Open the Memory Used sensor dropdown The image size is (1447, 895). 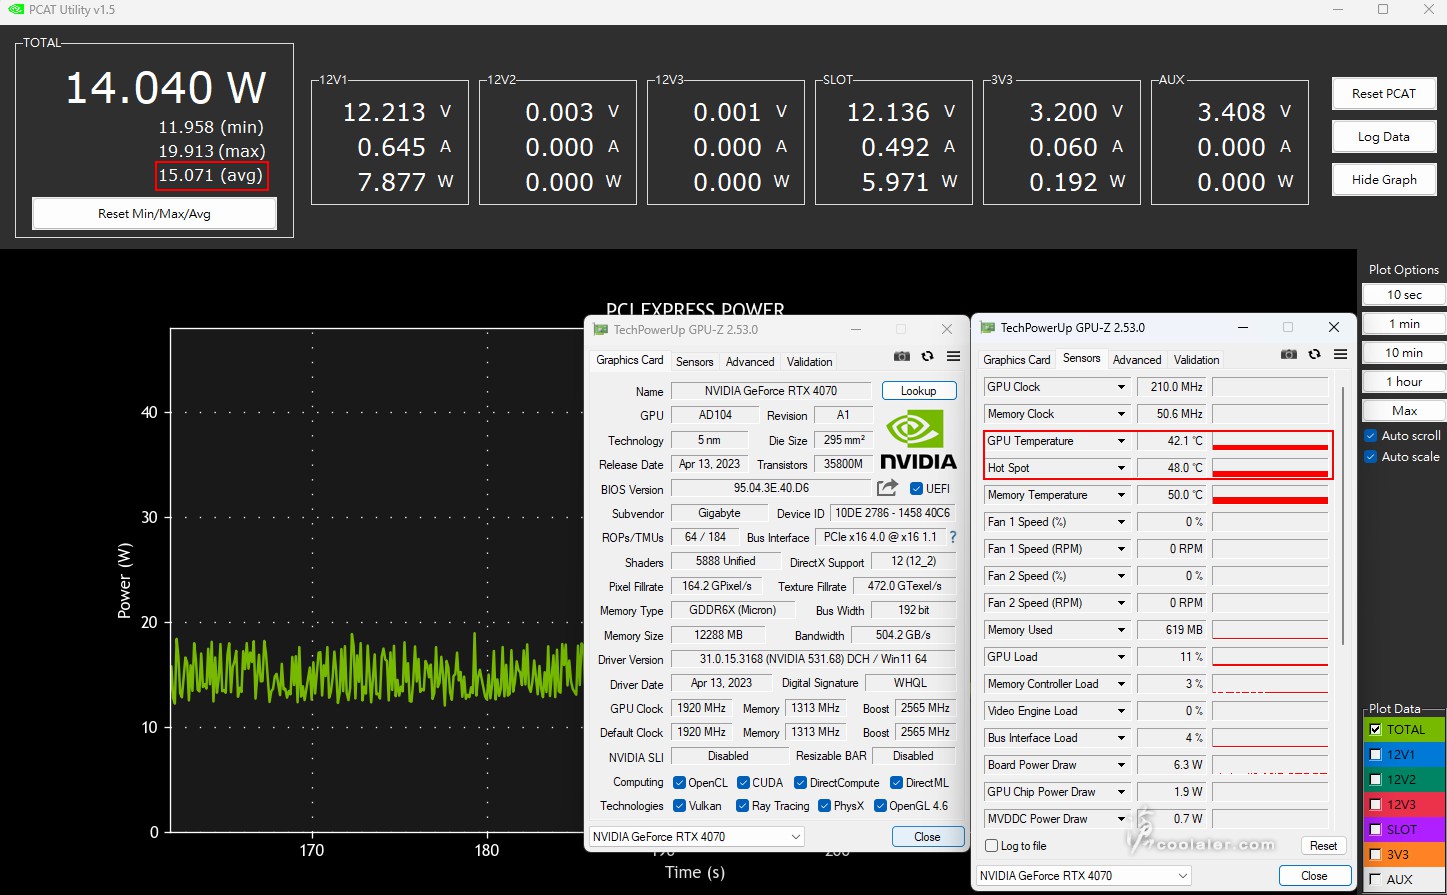1121,630
